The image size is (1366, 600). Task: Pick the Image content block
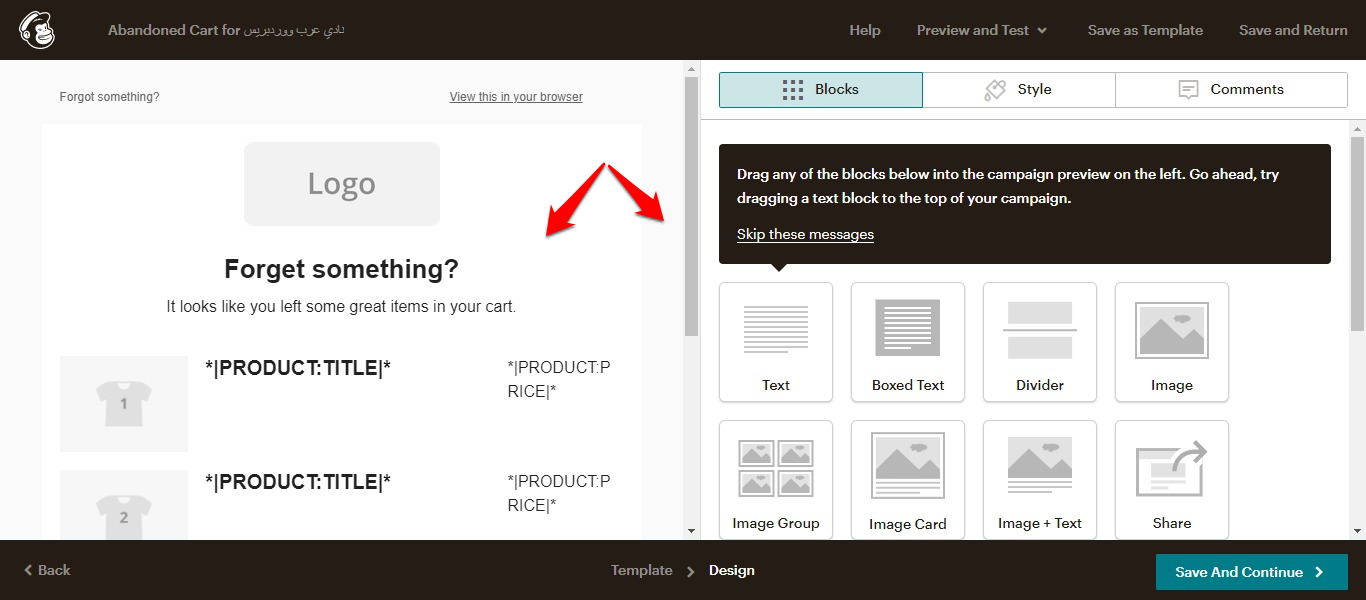[x=1172, y=342]
